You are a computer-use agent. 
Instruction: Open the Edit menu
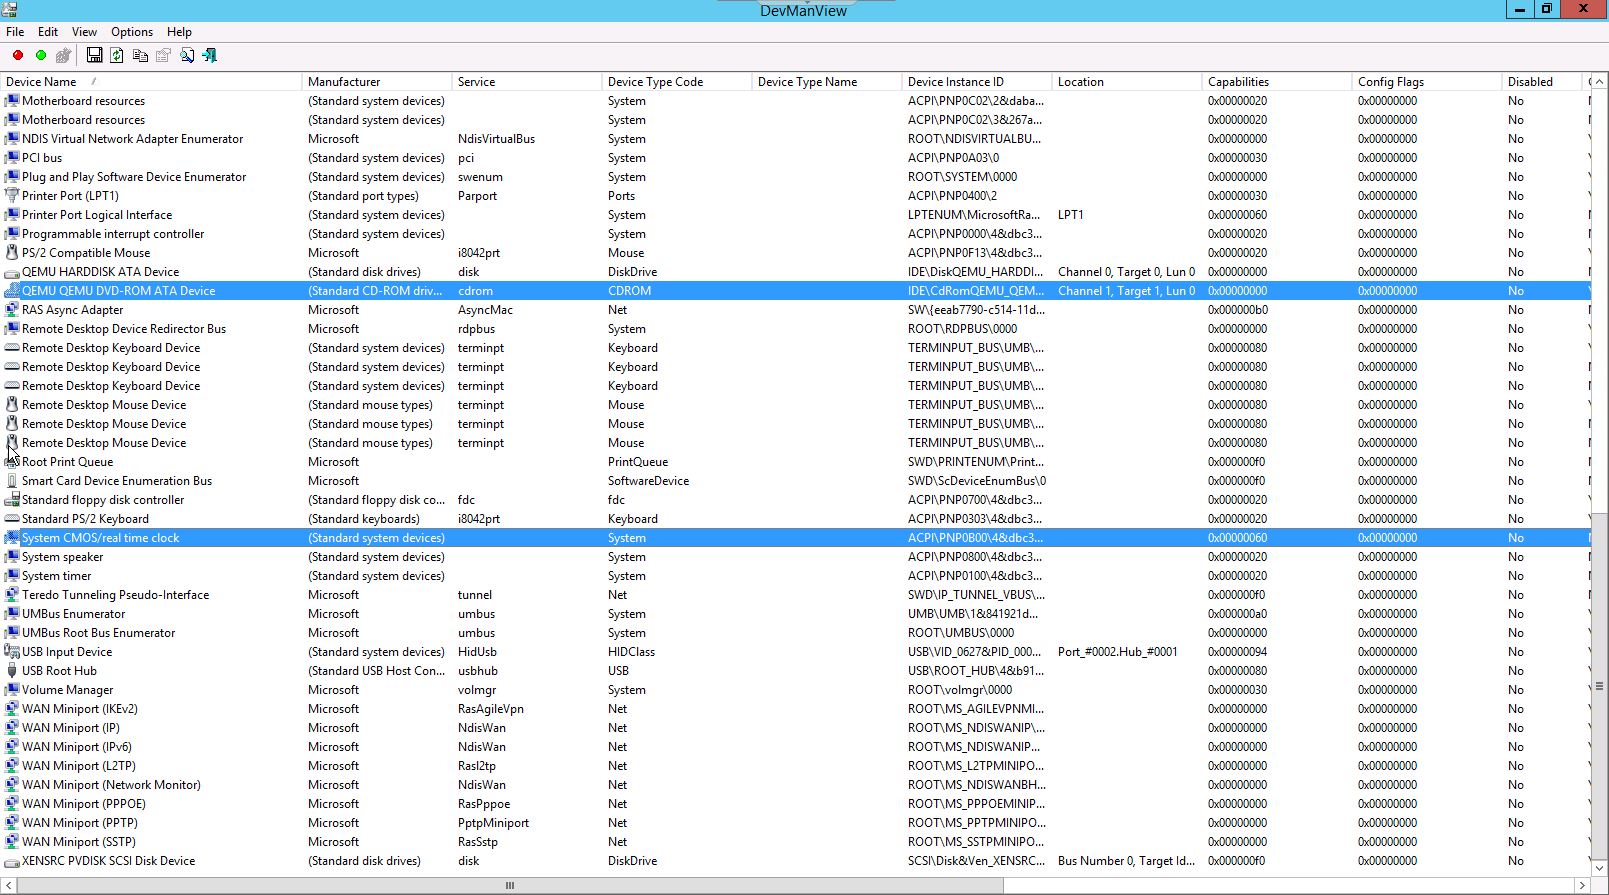point(48,32)
